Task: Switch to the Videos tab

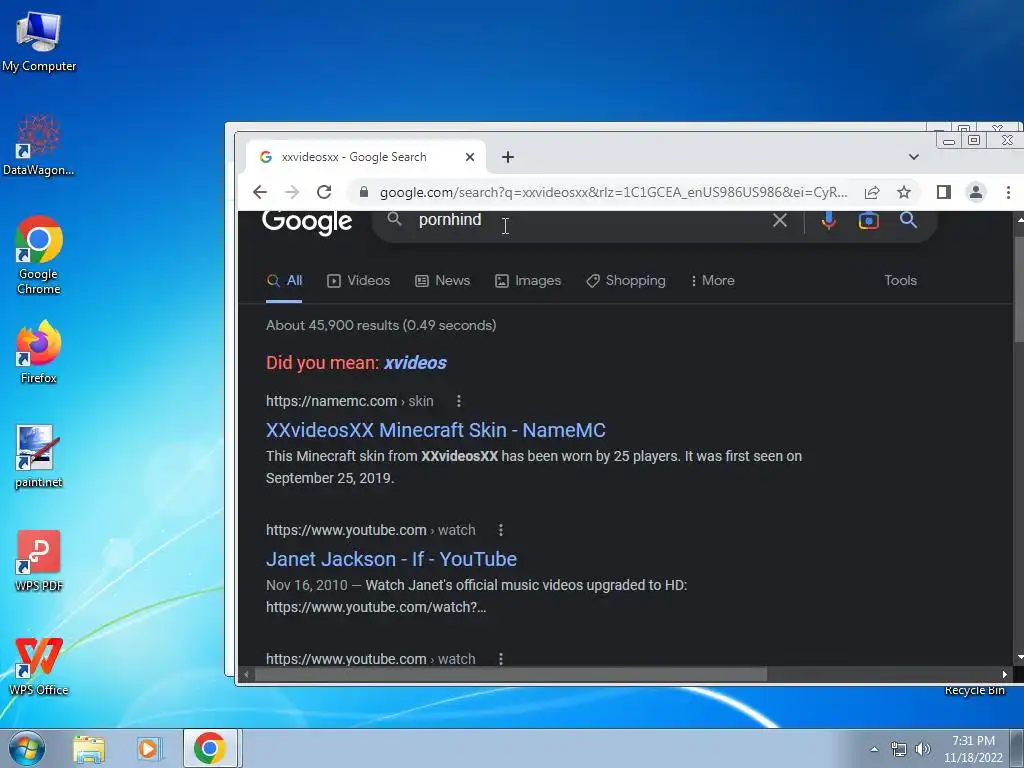Action: point(359,281)
